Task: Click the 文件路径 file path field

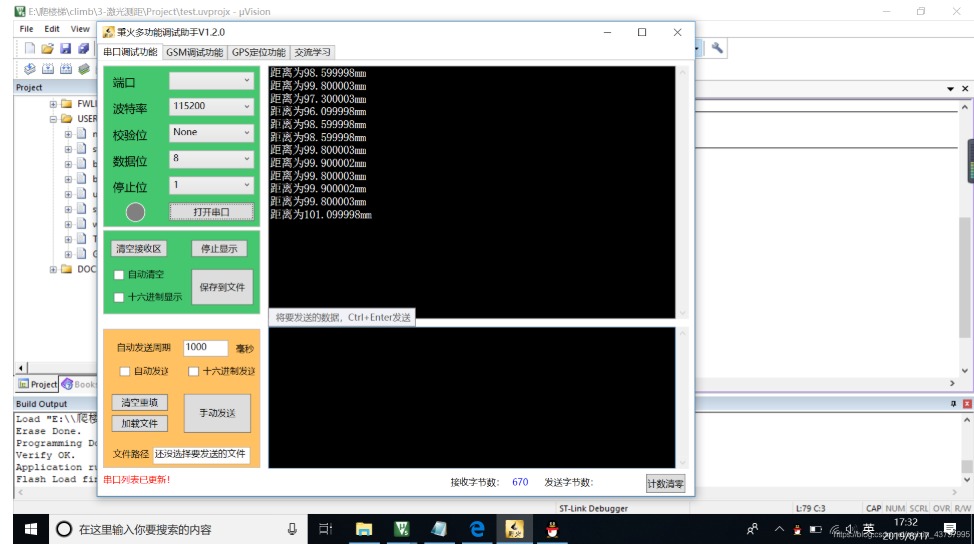Action: [200, 454]
